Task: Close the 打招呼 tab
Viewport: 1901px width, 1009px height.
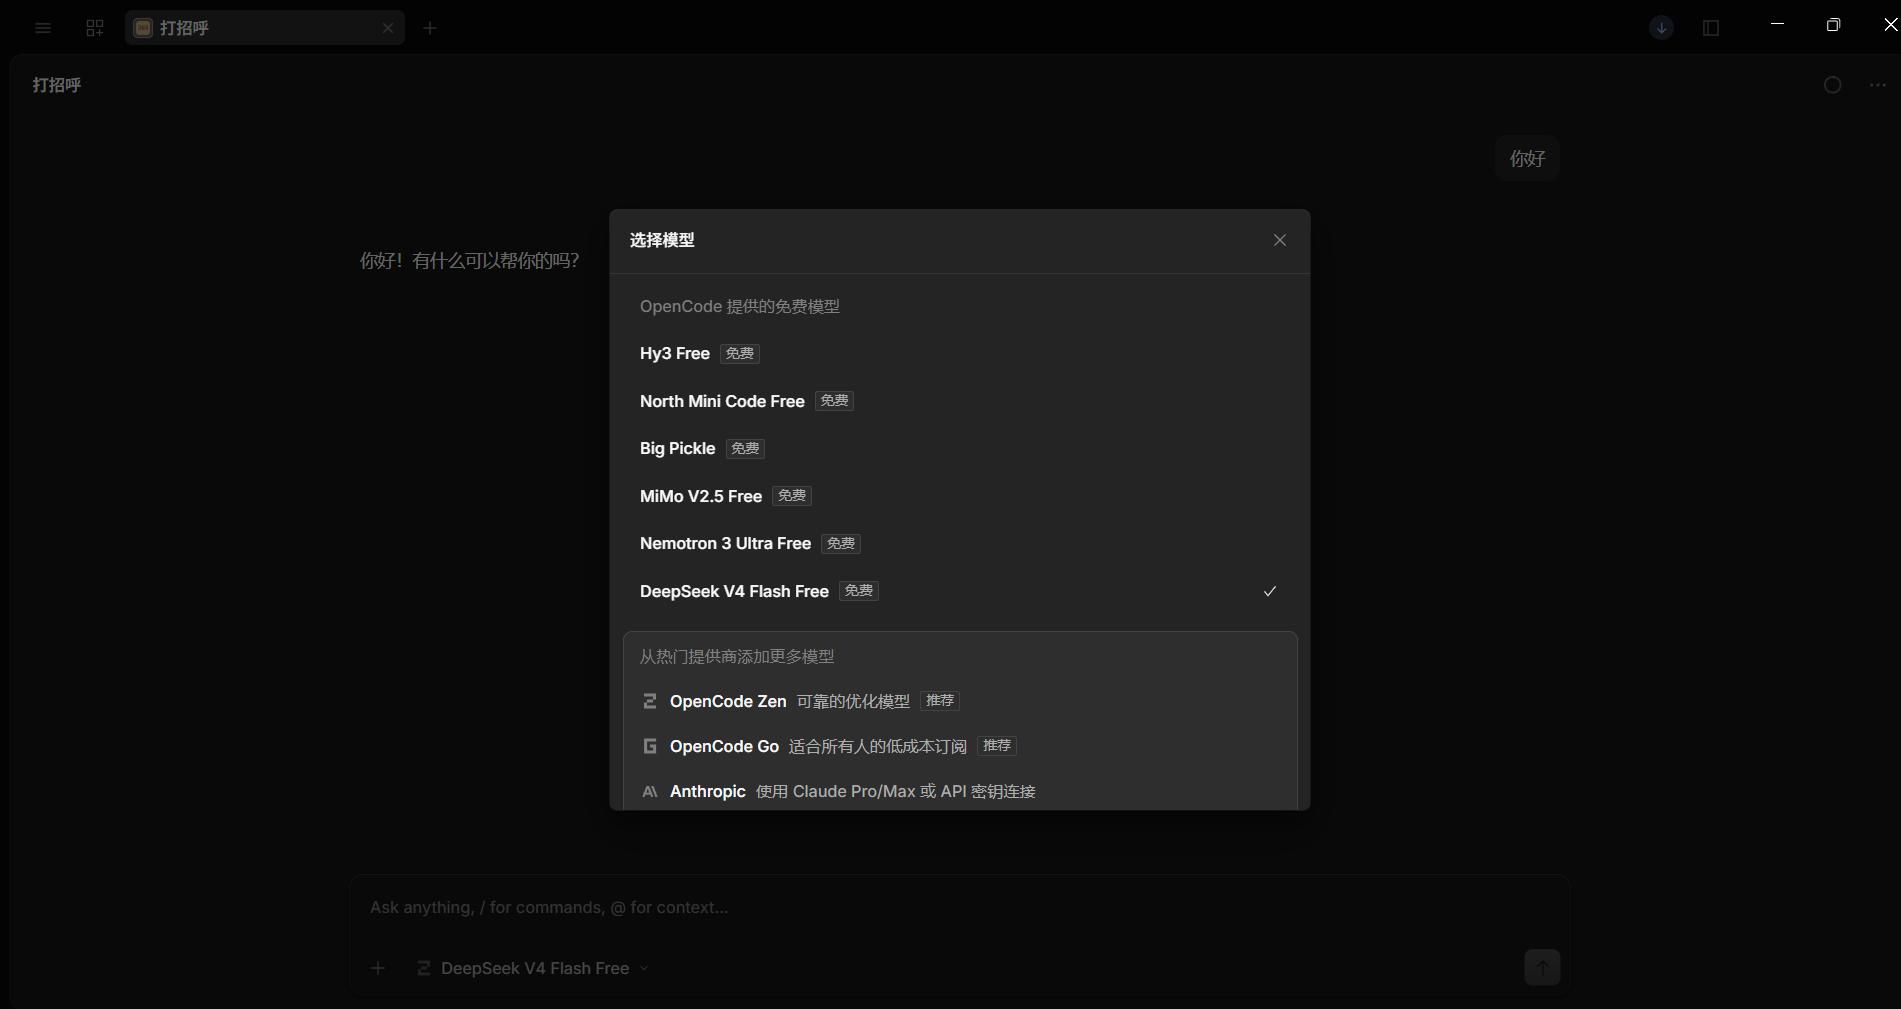Action: [388, 28]
